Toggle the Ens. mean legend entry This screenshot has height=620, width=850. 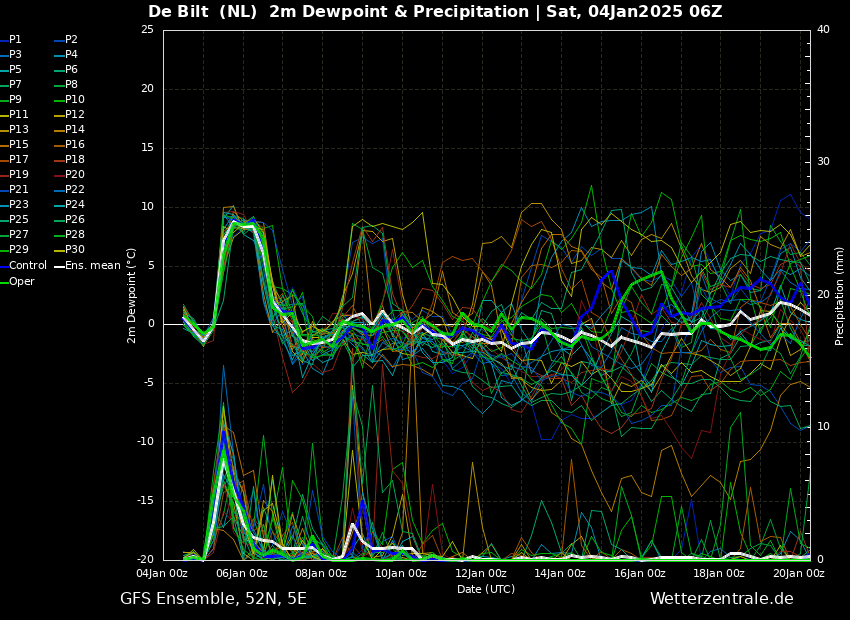click(92, 266)
